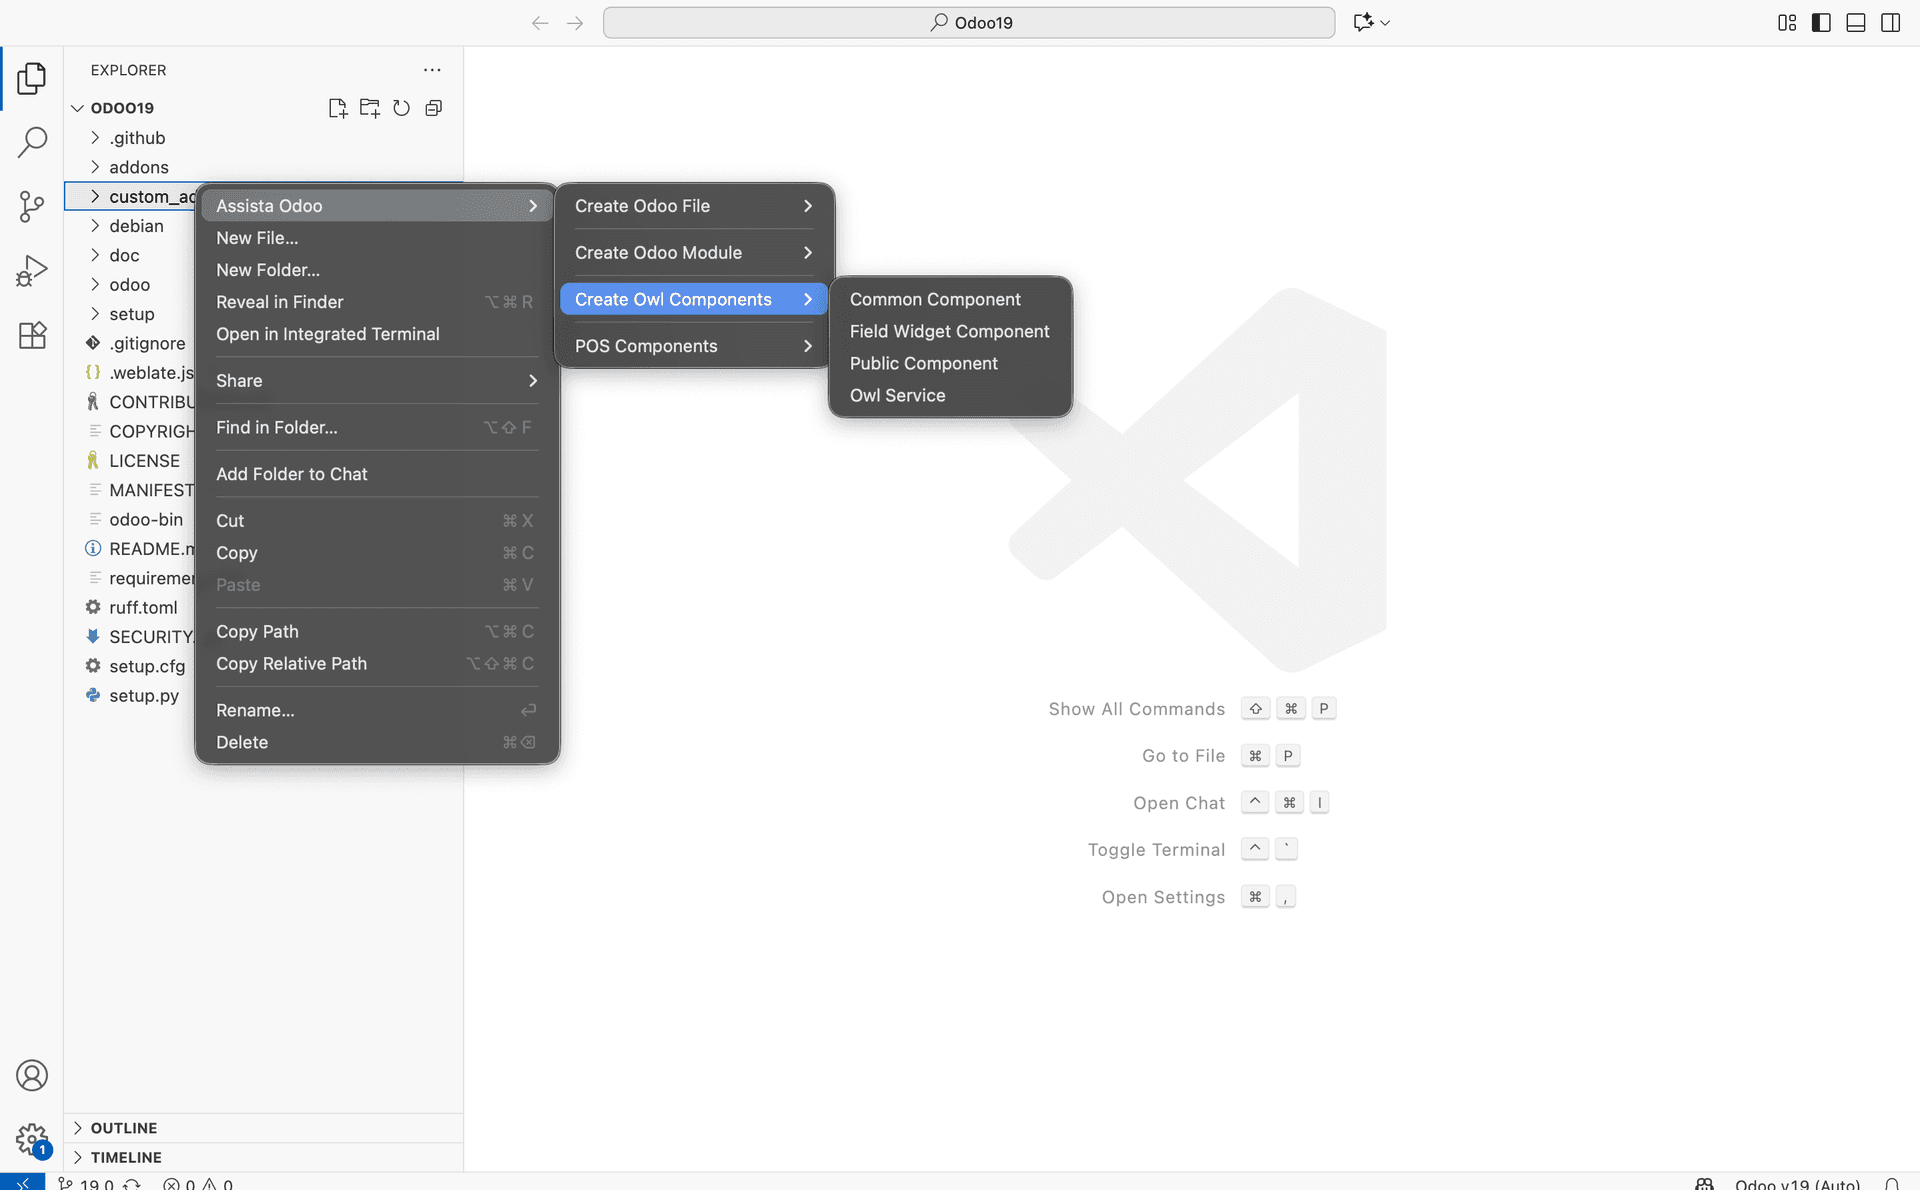
Task: Toggle the bottom panel visibility
Action: [x=1855, y=22]
